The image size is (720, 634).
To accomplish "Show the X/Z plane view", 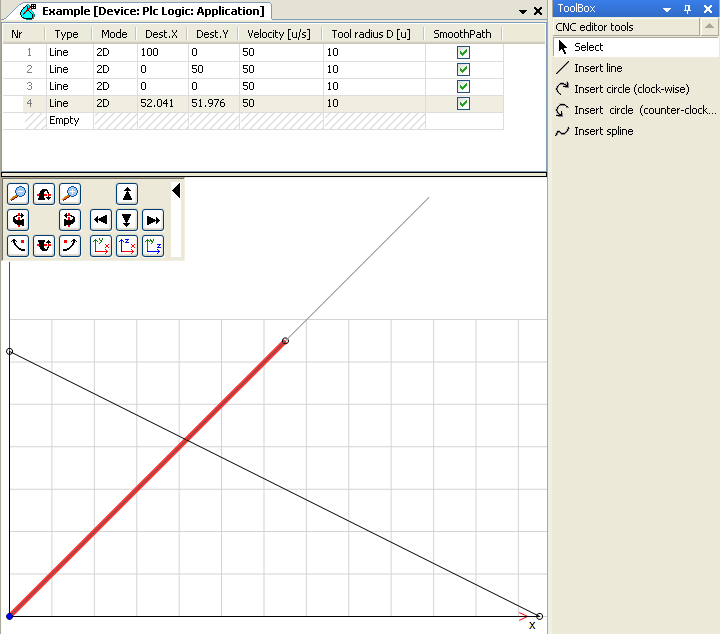I will click(127, 246).
